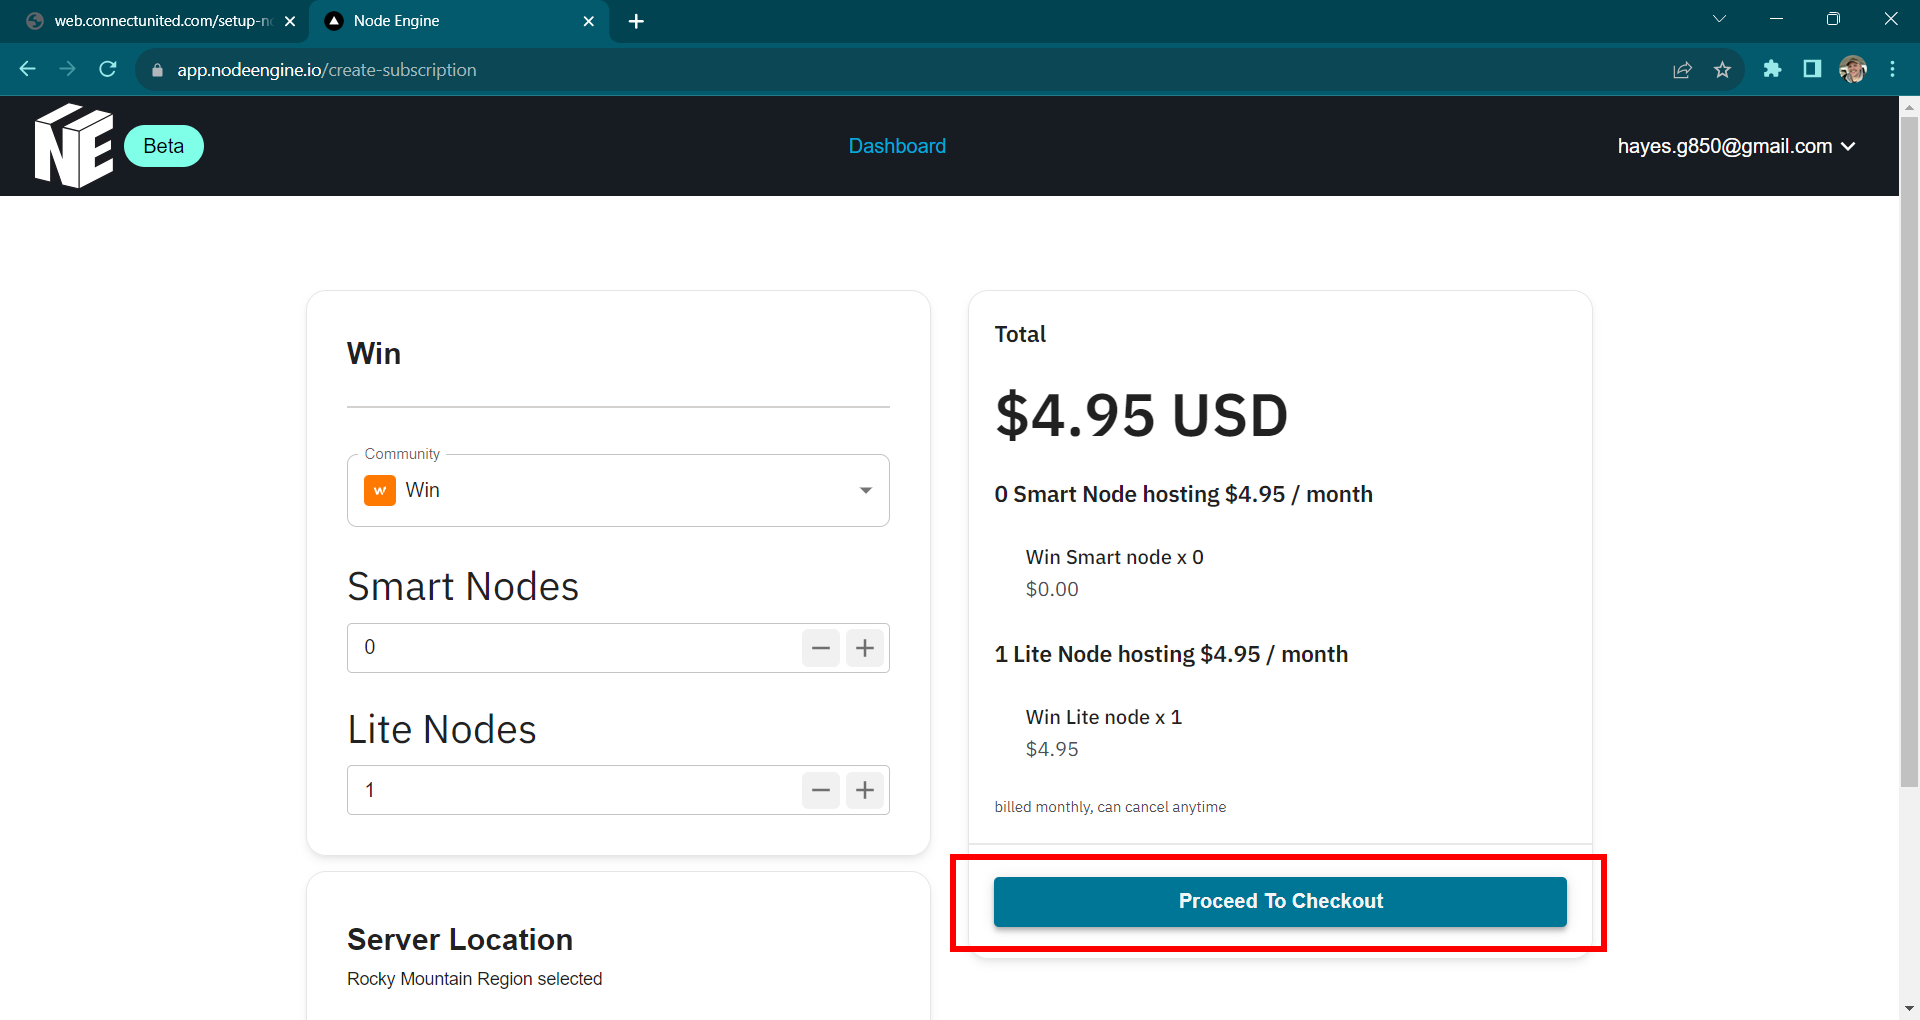The height and width of the screenshot is (1020, 1920).
Task: Open the Dashboard link
Action: [x=897, y=146]
